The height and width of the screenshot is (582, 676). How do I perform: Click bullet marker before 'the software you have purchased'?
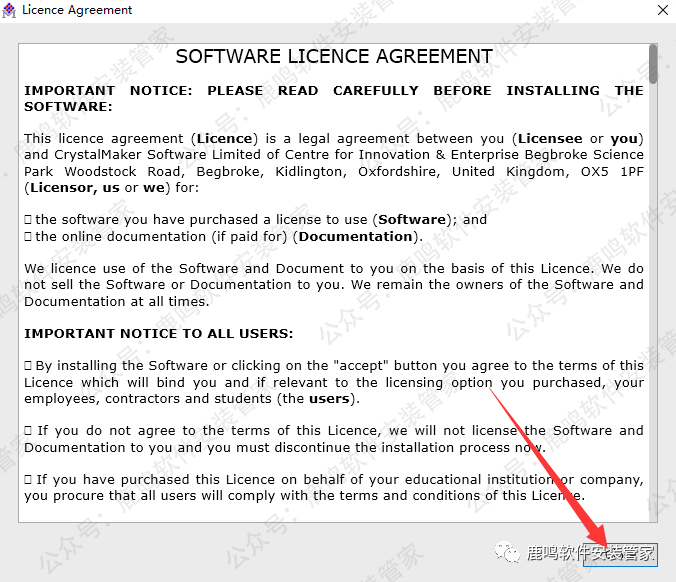[x=28, y=220]
